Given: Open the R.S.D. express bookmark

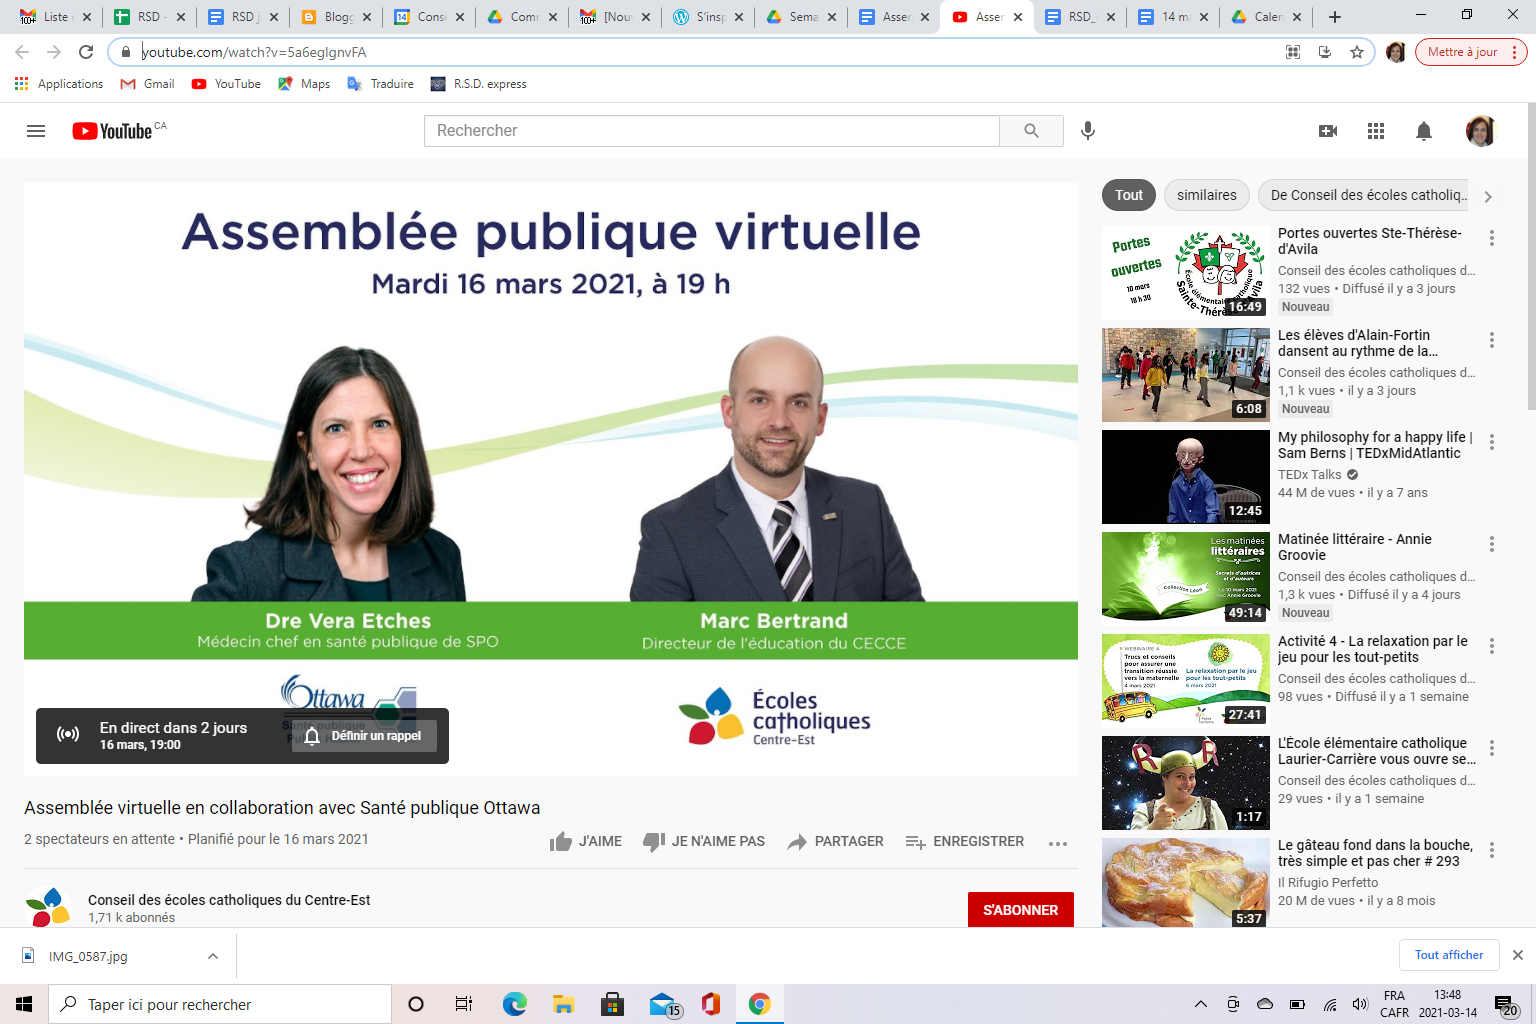Looking at the screenshot, I should click(x=478, y=84).
